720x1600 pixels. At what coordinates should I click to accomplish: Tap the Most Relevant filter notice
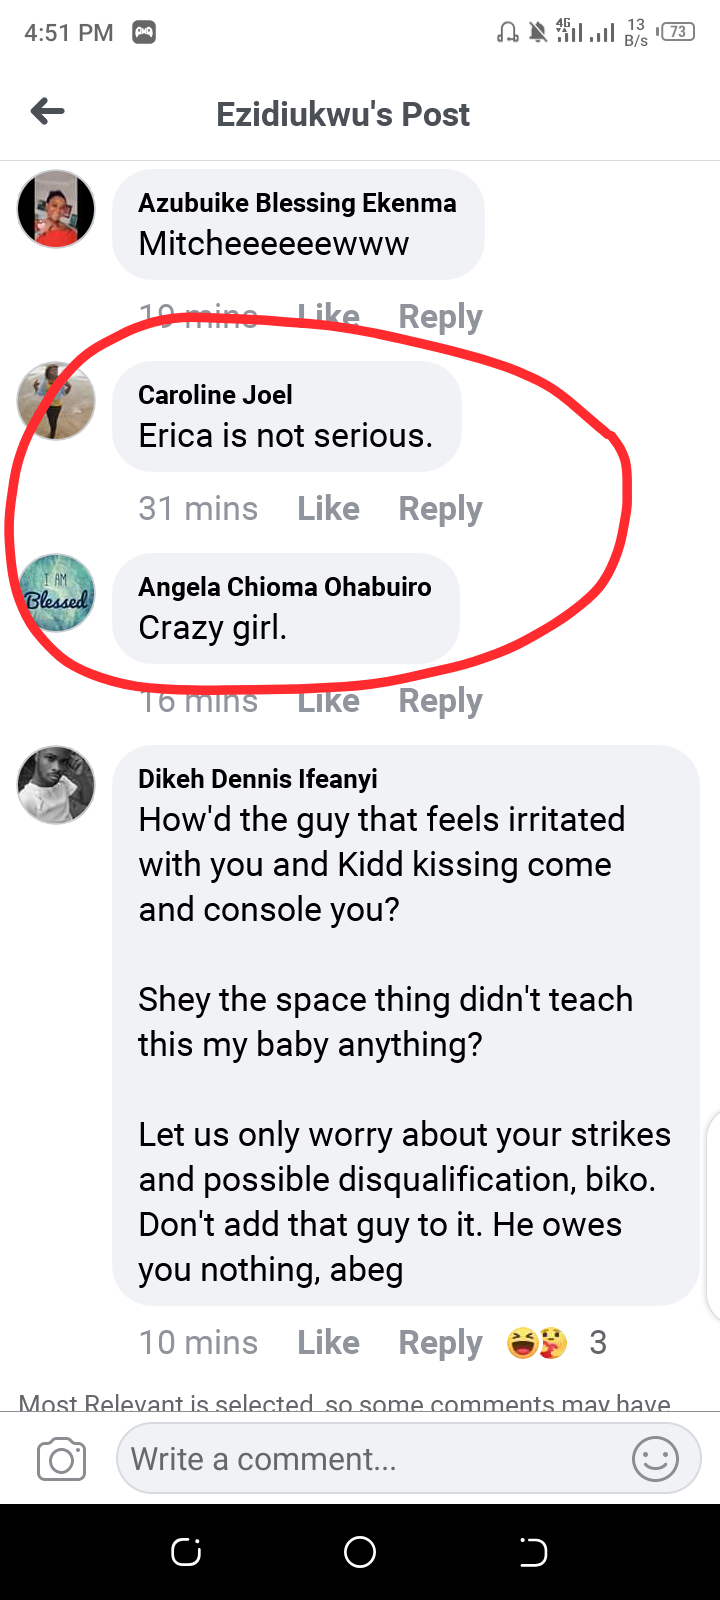click(x=345, y=1402)
